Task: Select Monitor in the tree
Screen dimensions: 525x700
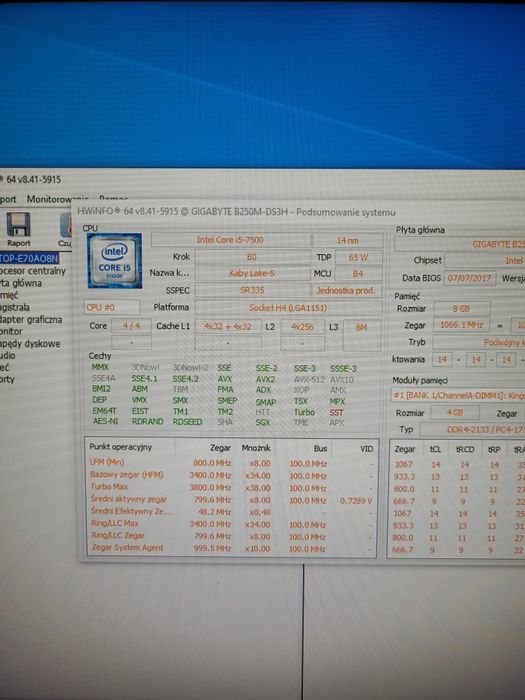Action: (11, 331)
